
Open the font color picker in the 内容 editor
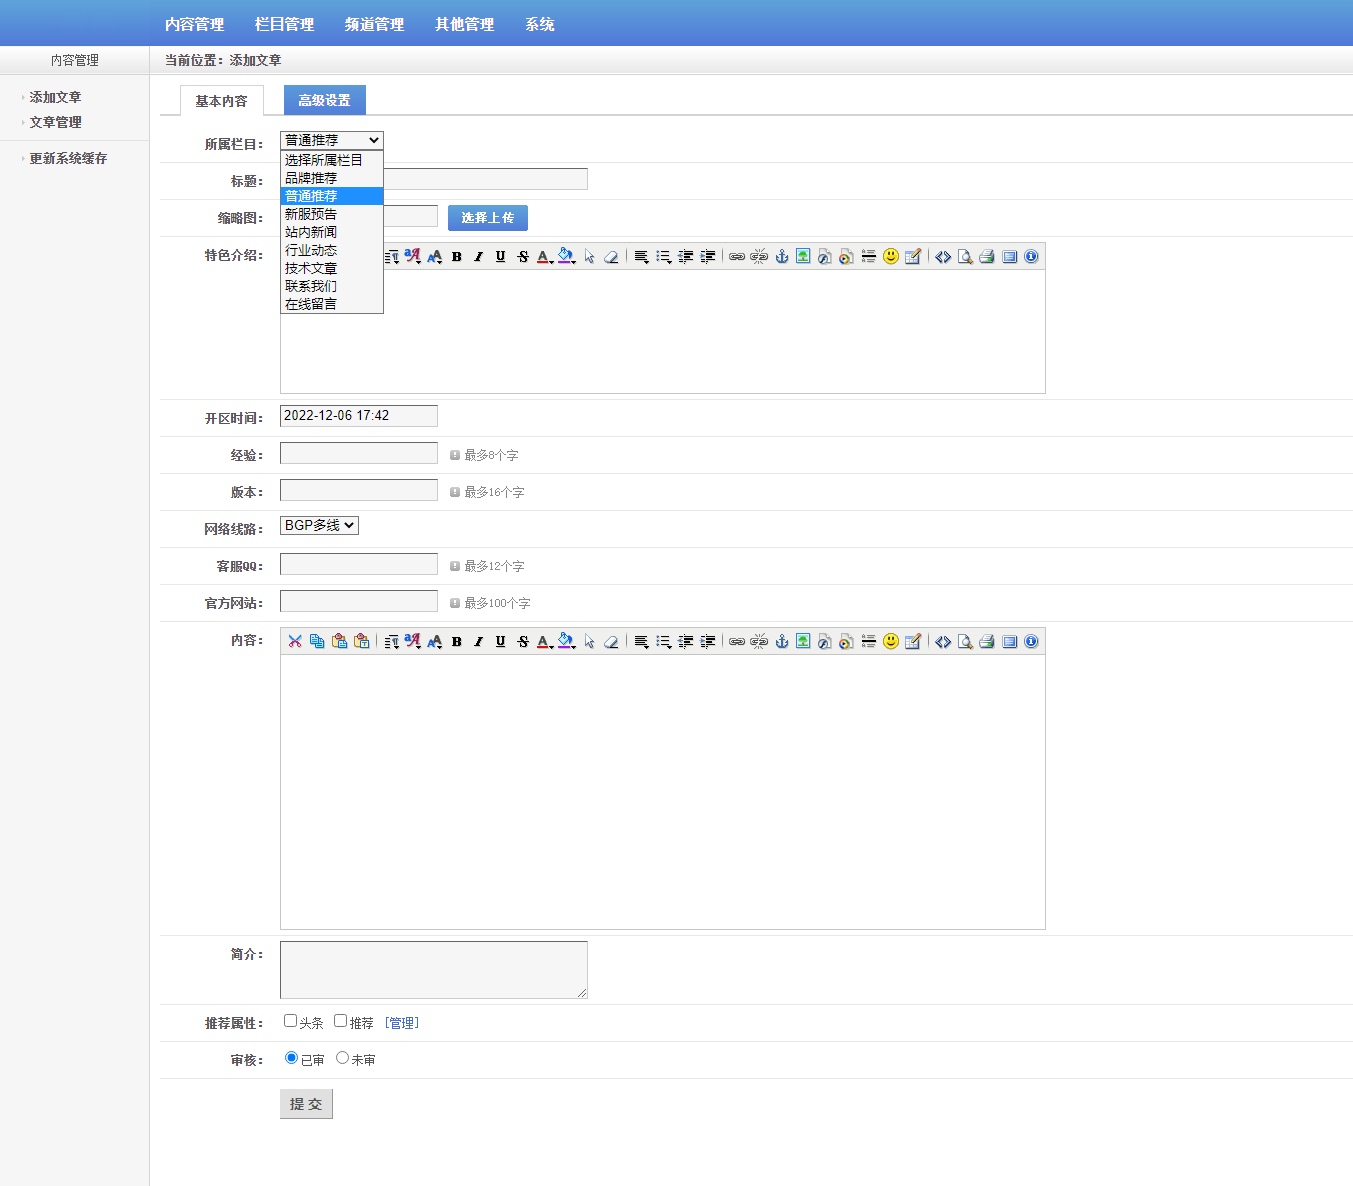(x=544, y=641)
